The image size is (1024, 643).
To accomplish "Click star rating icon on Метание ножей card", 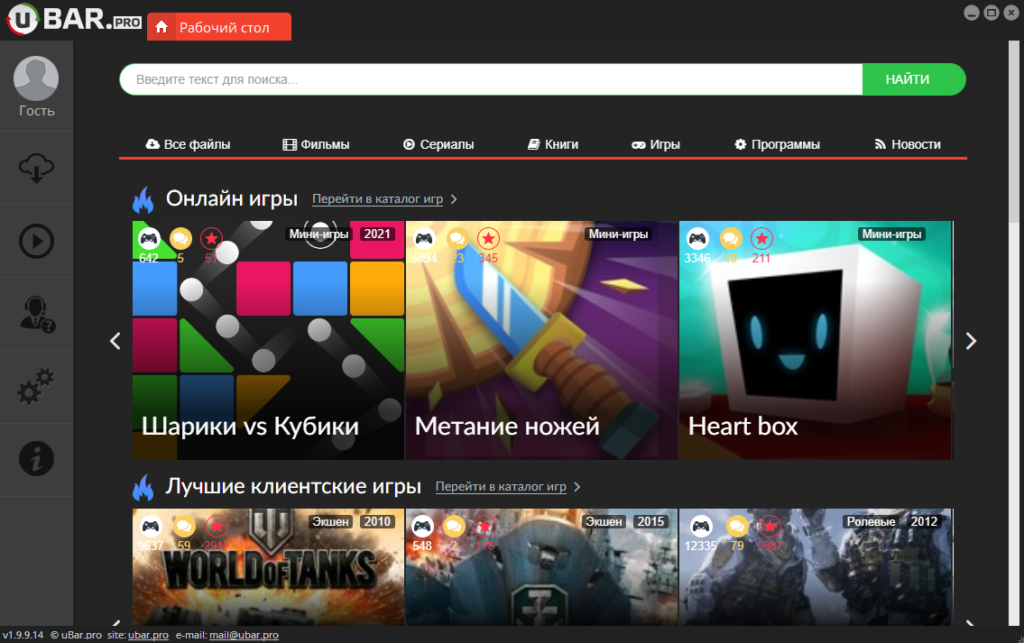I will 488,238.
